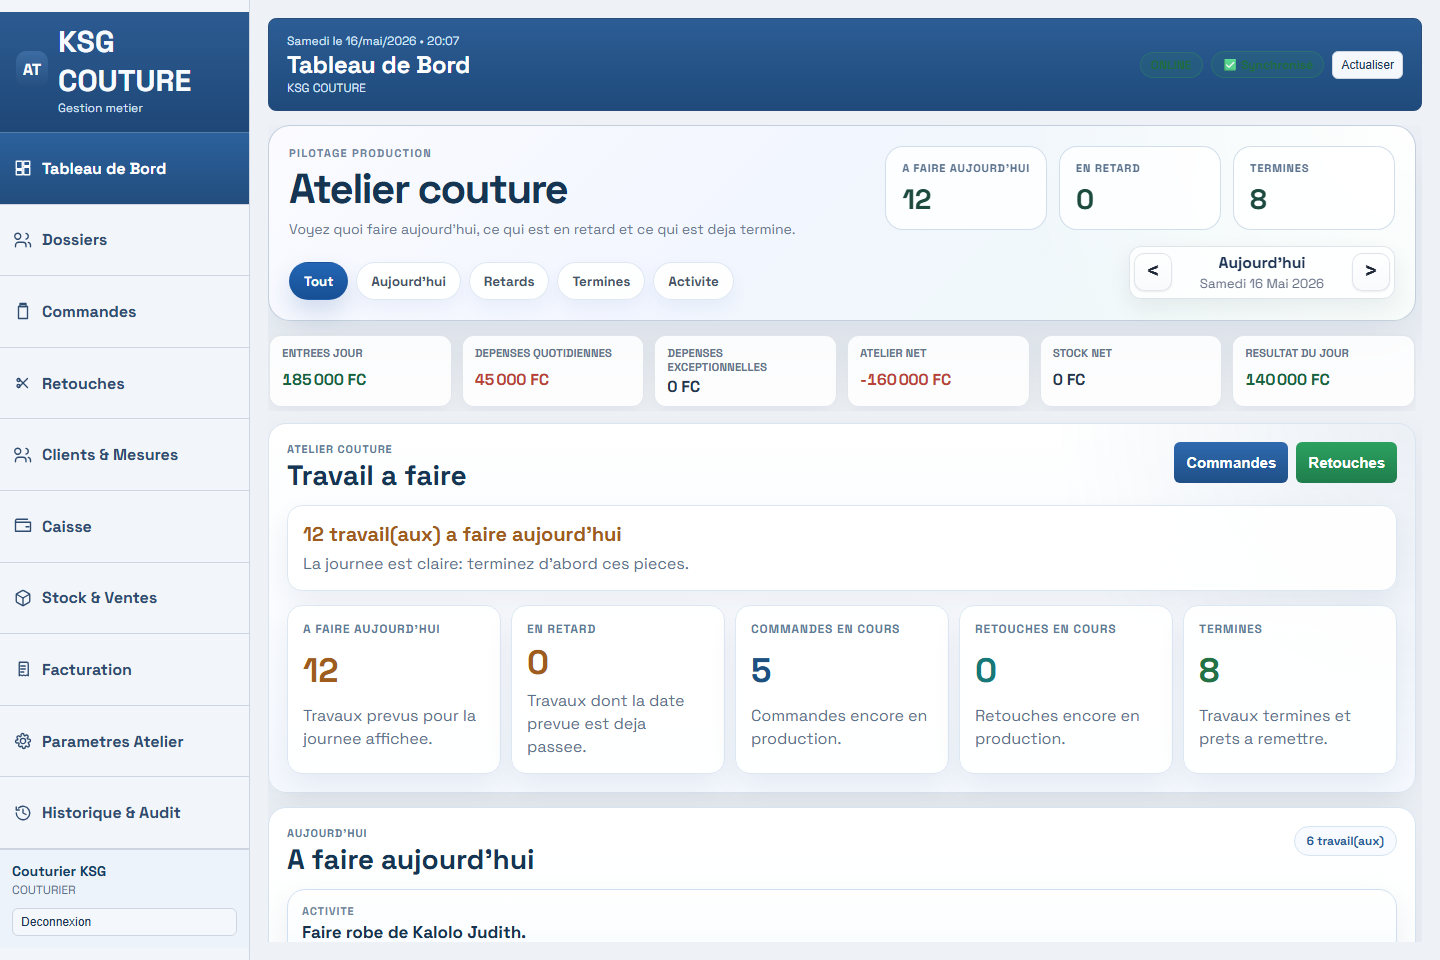1440x960 pixels.
Task: Filter by Termines
Action: coord(601,281)
